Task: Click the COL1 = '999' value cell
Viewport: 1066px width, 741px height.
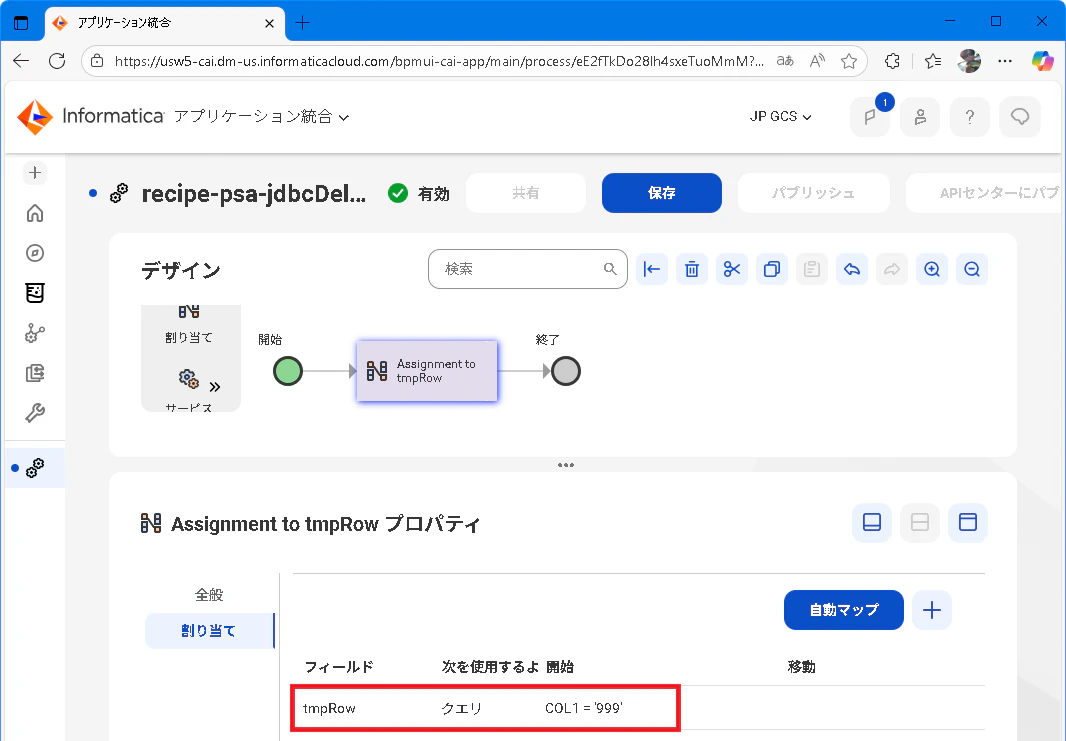Action: (584, 708)
